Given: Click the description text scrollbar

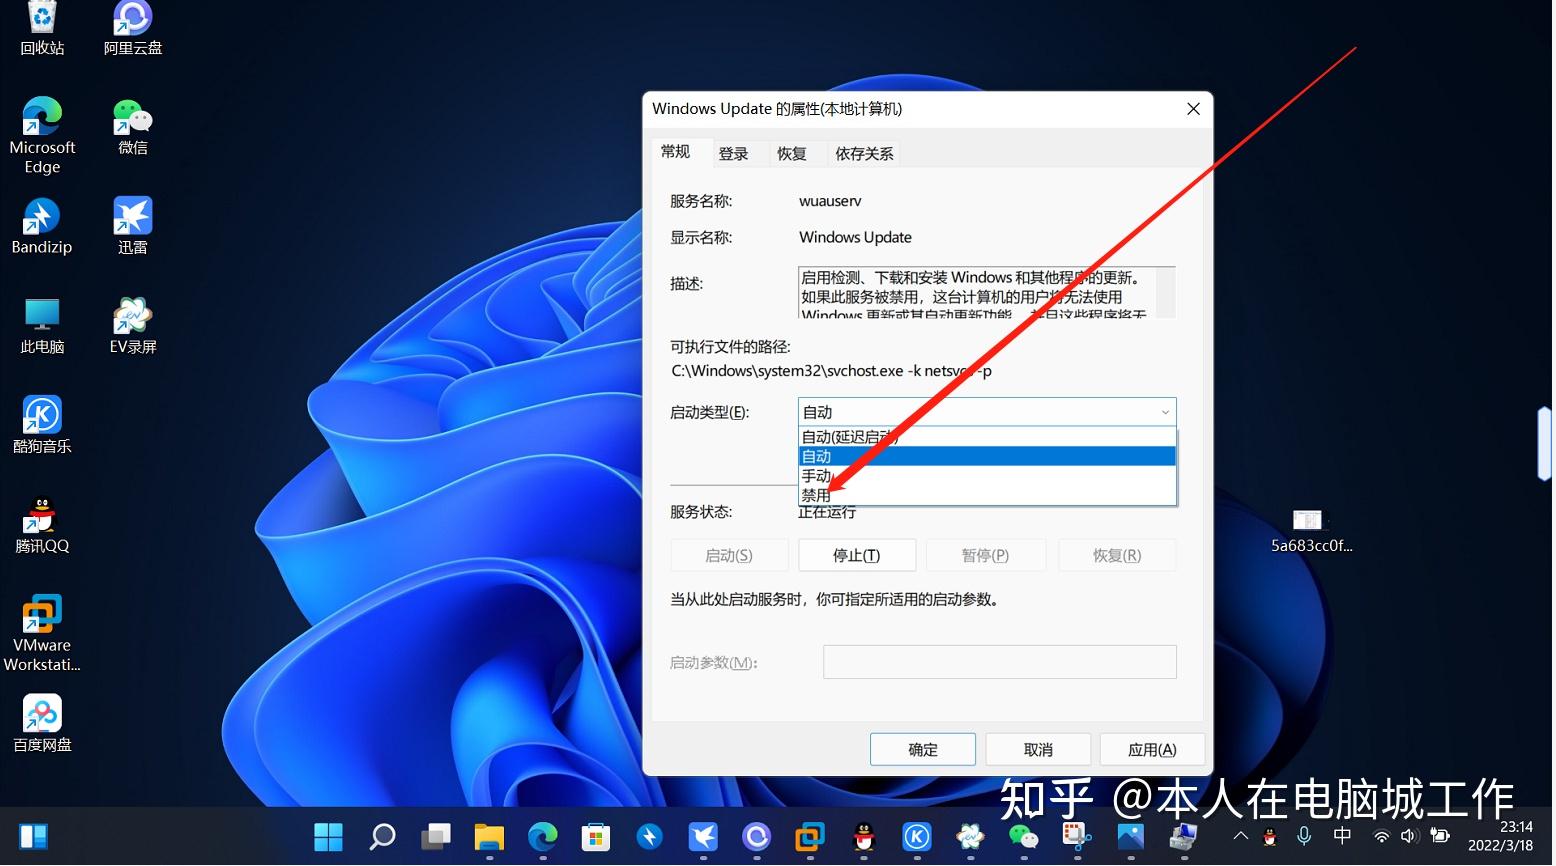Looking at the screenshot, I should pyautogui.click(x=1165, y=292).
